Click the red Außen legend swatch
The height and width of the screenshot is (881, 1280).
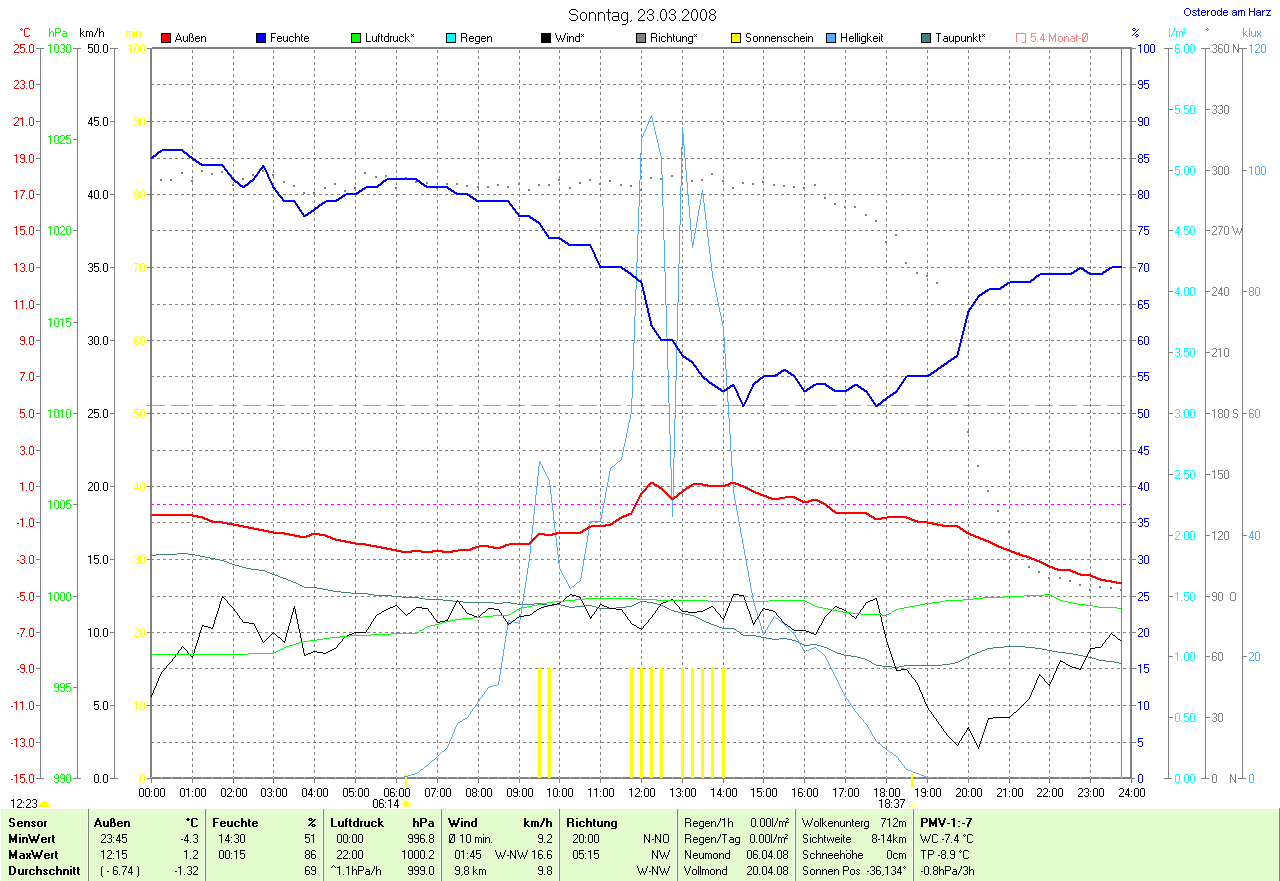pyautogui.click(x=167, y=38)
